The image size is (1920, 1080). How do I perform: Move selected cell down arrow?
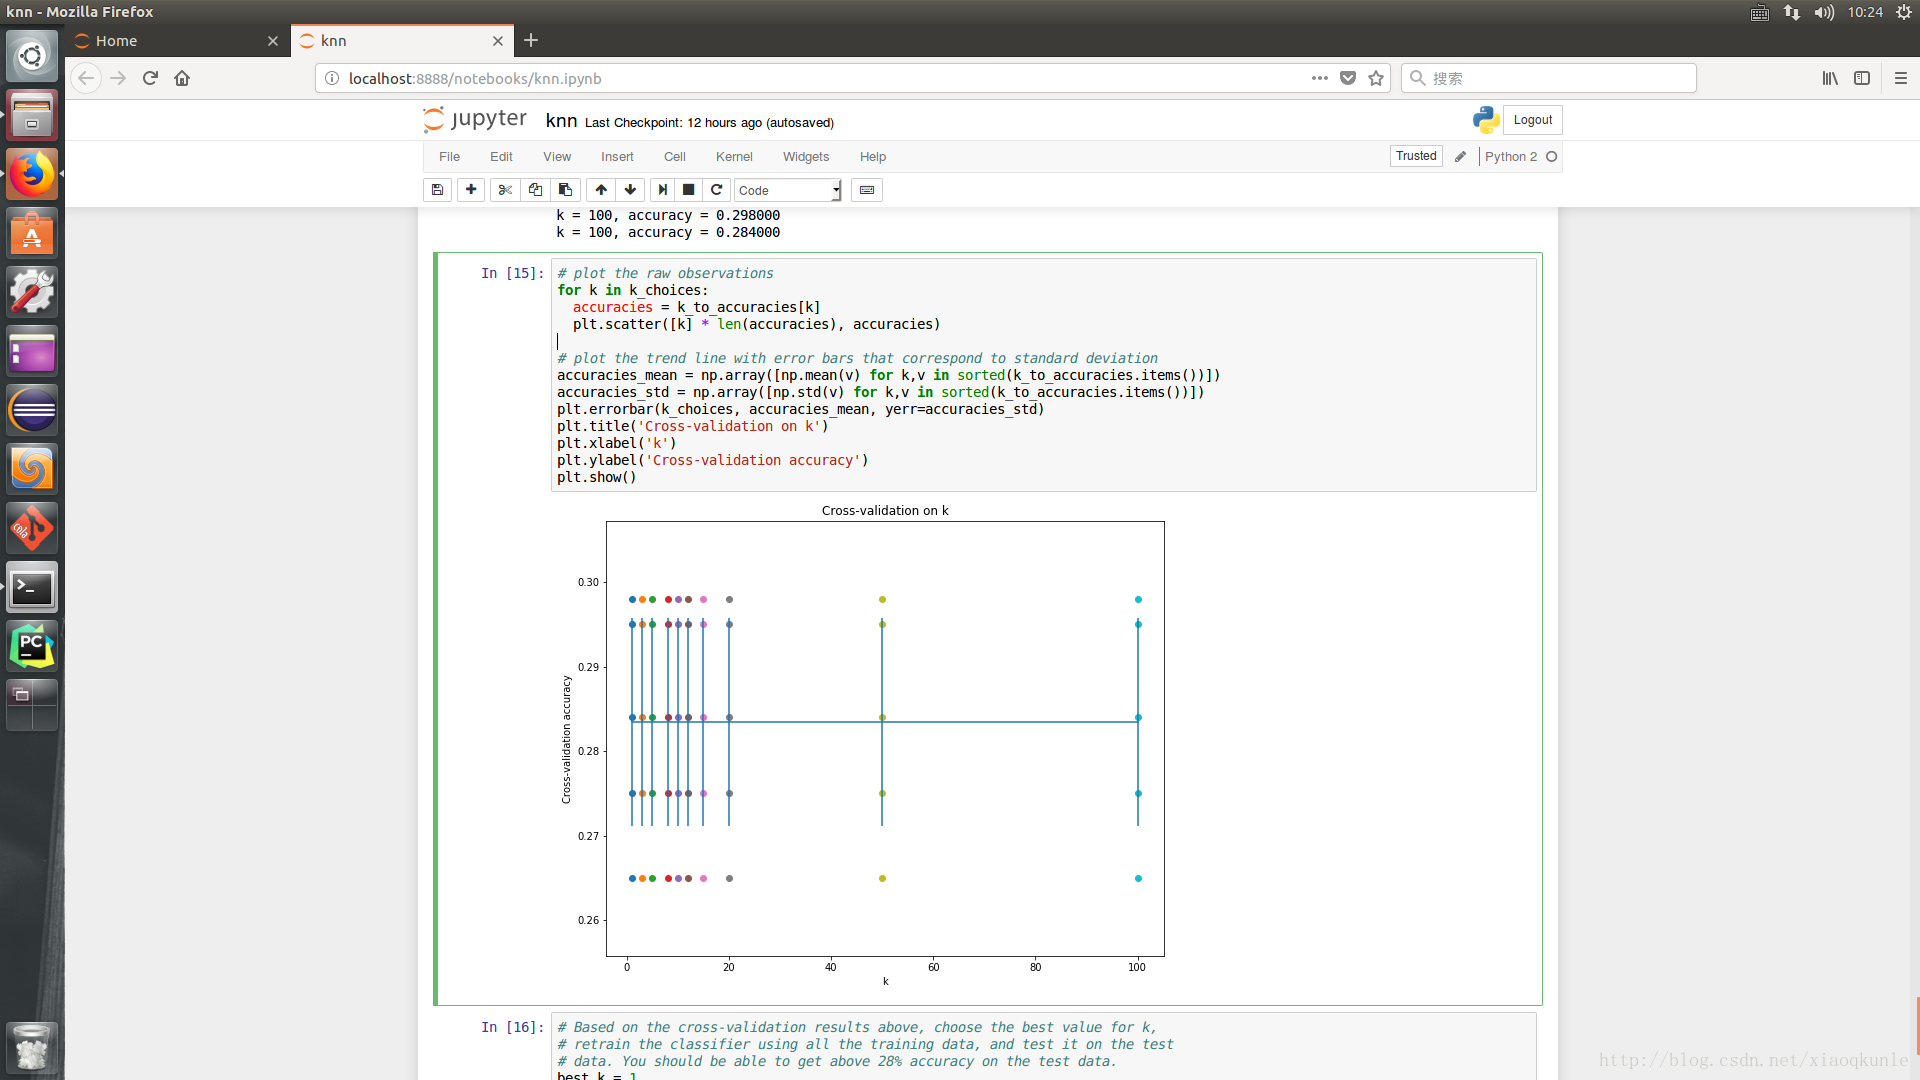(x=630, y=190)
